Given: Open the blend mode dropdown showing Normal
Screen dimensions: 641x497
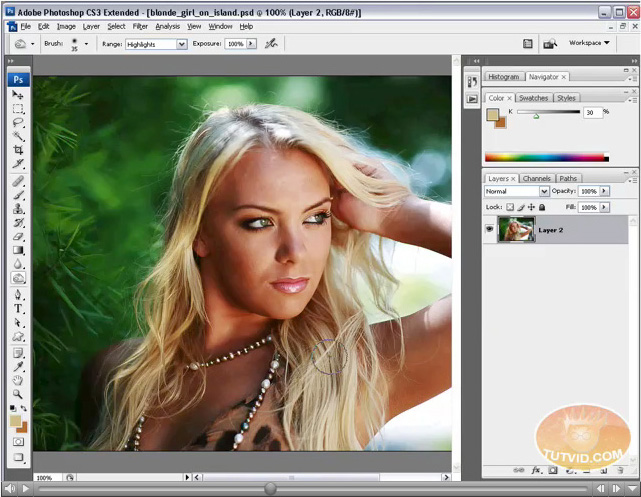Looking at the screenshot, I should coord(516,191).
